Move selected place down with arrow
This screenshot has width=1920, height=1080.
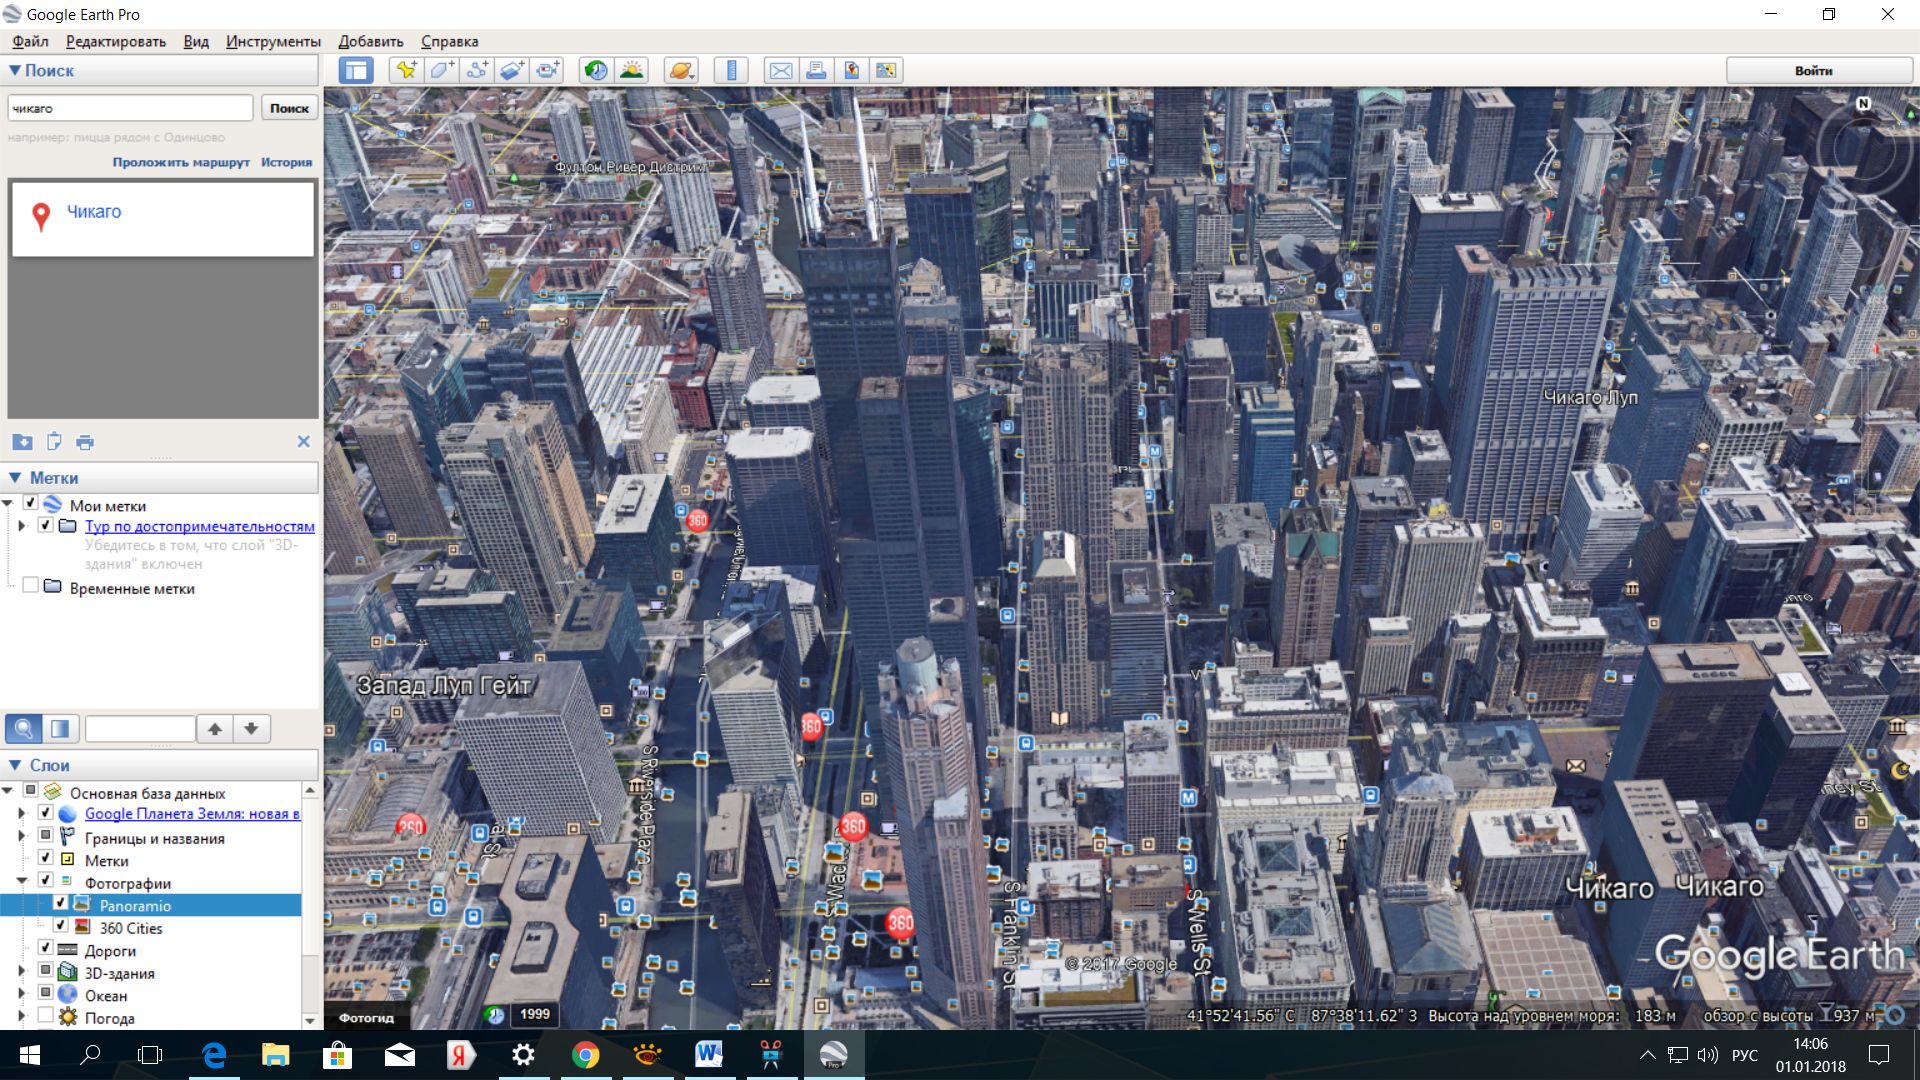[251, 729]
